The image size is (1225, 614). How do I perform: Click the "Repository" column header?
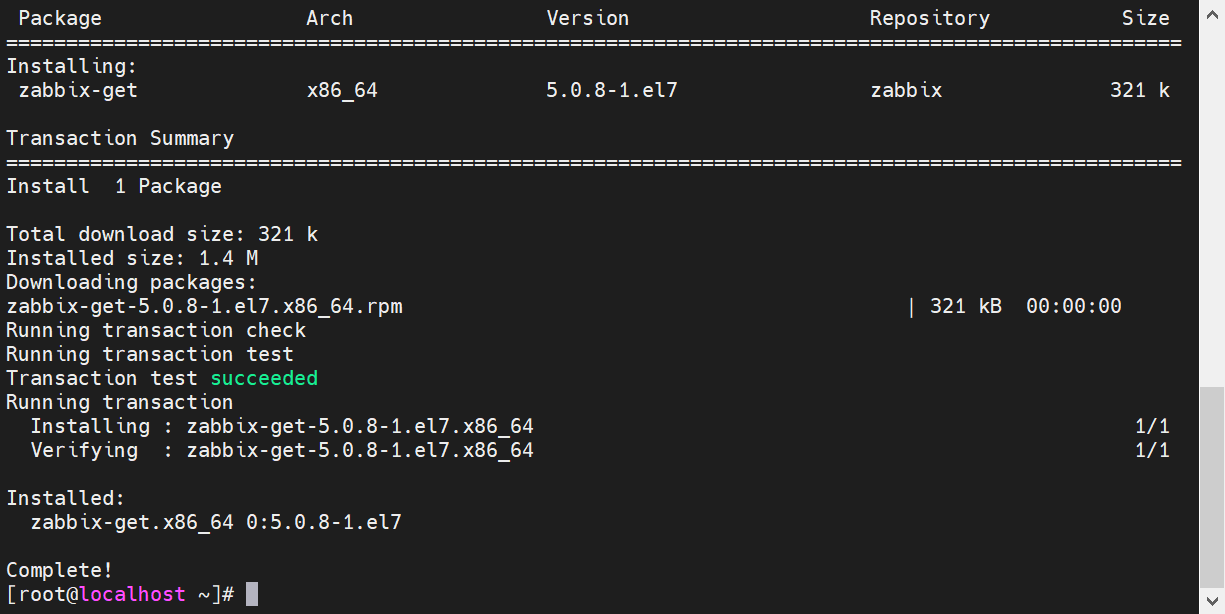[929, 18]
